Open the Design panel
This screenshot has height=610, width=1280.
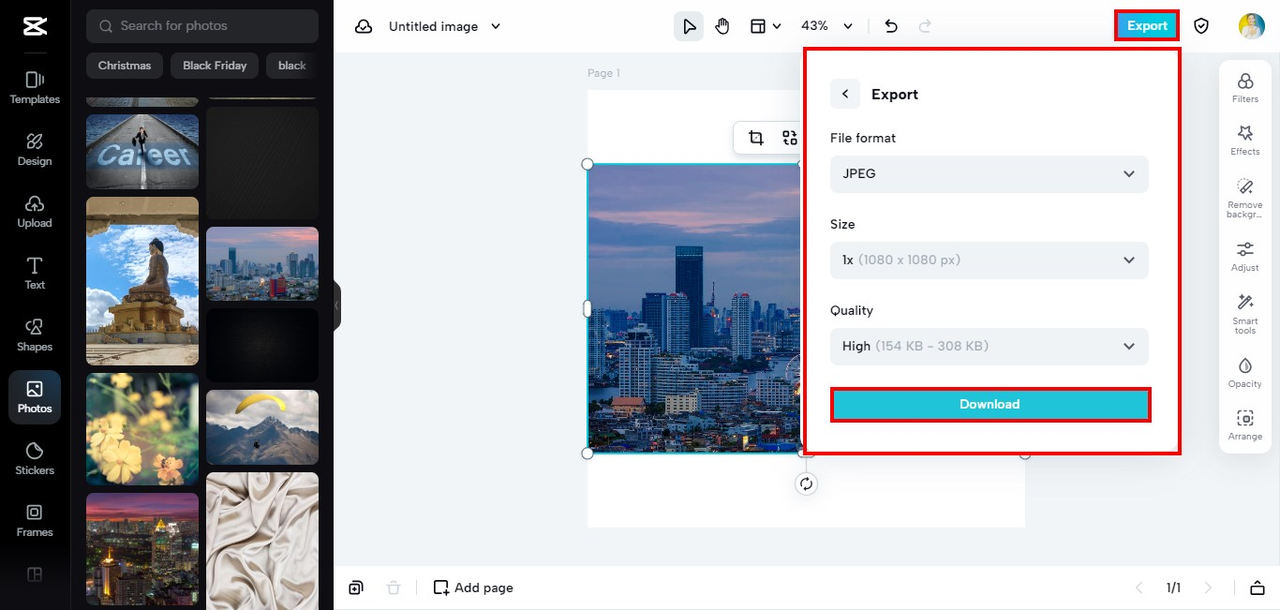pyautogui.click(x=34, y=149)
